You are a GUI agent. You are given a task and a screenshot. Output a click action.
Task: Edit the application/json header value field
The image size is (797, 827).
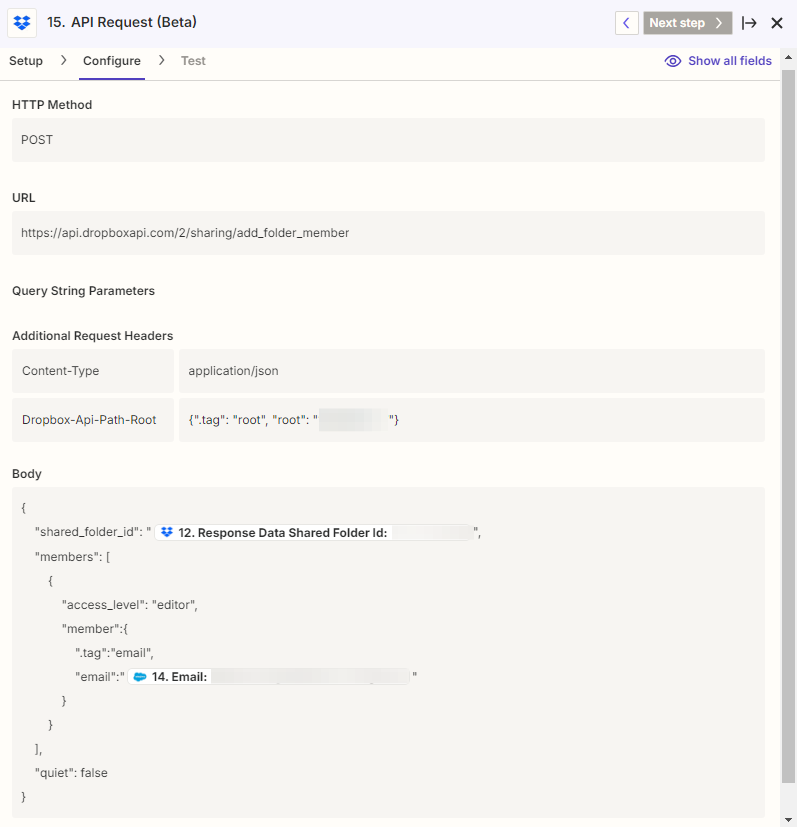click(x=471, y=371)
